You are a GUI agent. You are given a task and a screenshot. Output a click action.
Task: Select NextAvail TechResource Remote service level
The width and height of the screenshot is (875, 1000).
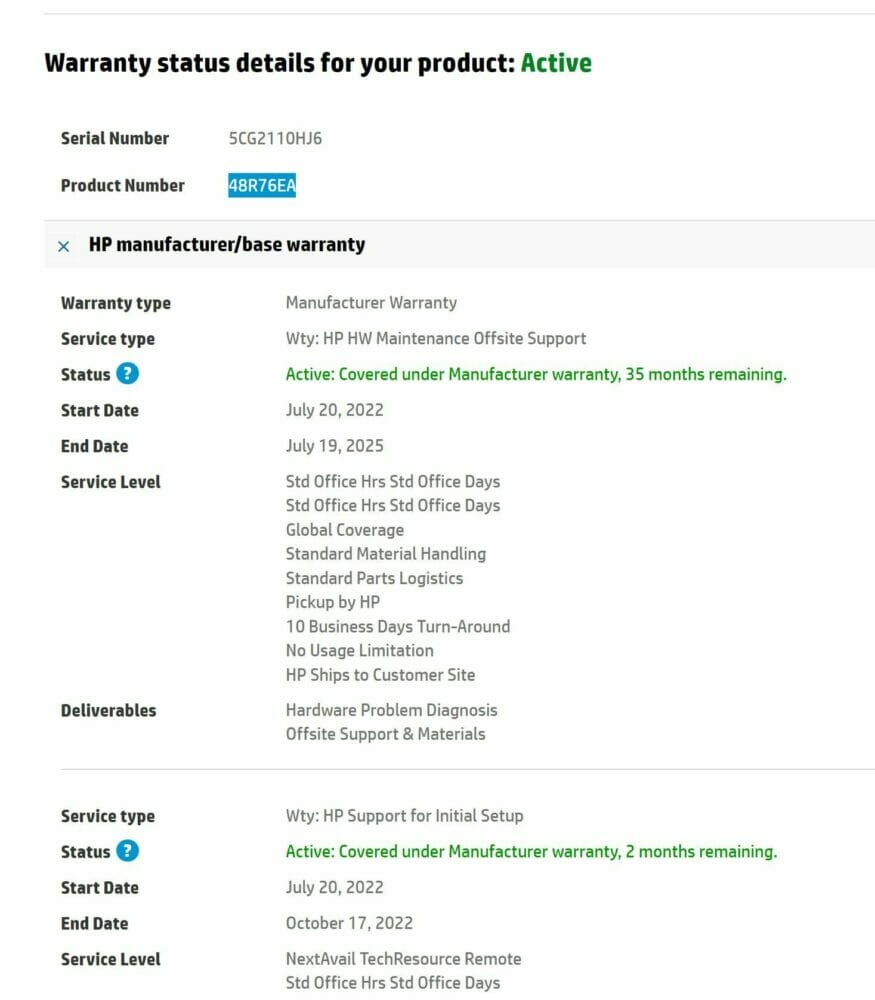point(403,959)
